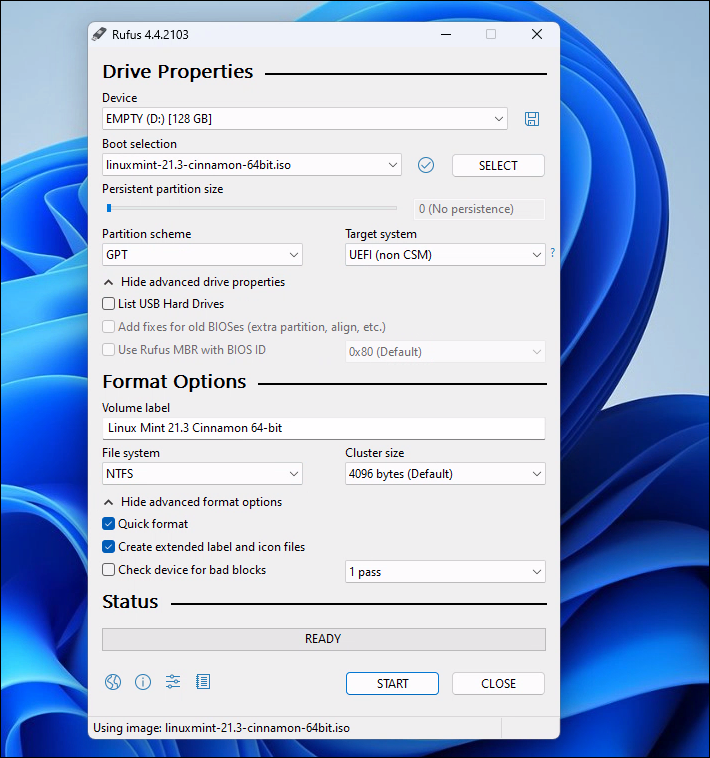Click the SELECT button

[x=498, y=166]
